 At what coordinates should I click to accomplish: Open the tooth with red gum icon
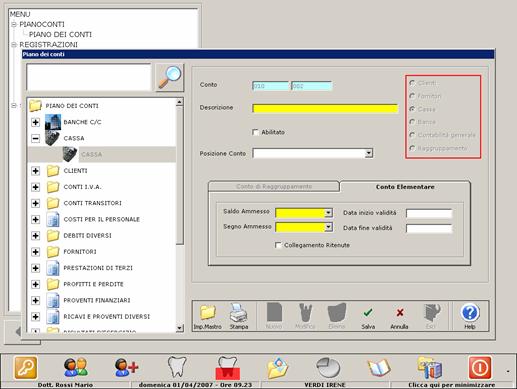(x=228, y=368)
